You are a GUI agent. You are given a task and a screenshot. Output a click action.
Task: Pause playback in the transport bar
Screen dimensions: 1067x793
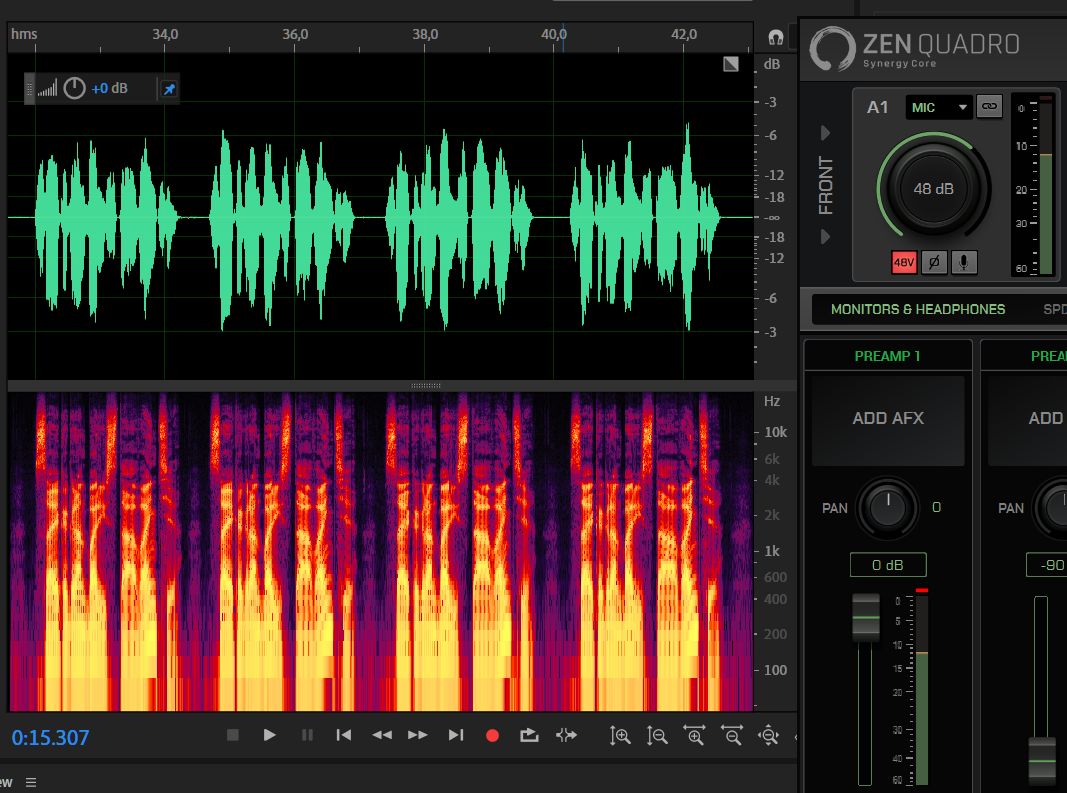coord(308,735)
